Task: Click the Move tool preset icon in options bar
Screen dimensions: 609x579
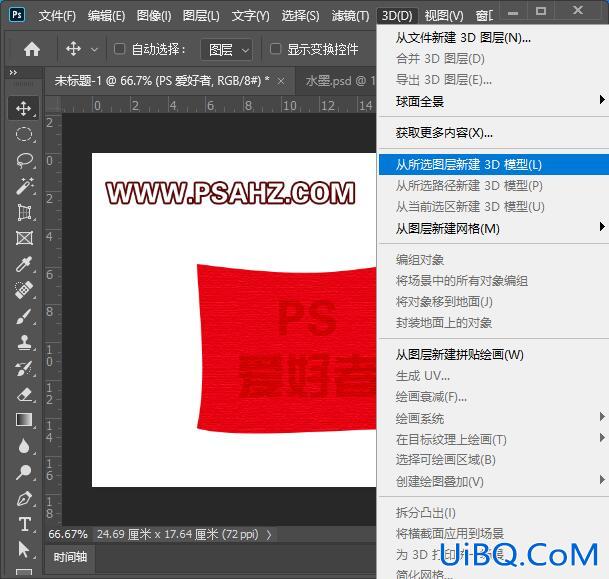Action: 73,49
